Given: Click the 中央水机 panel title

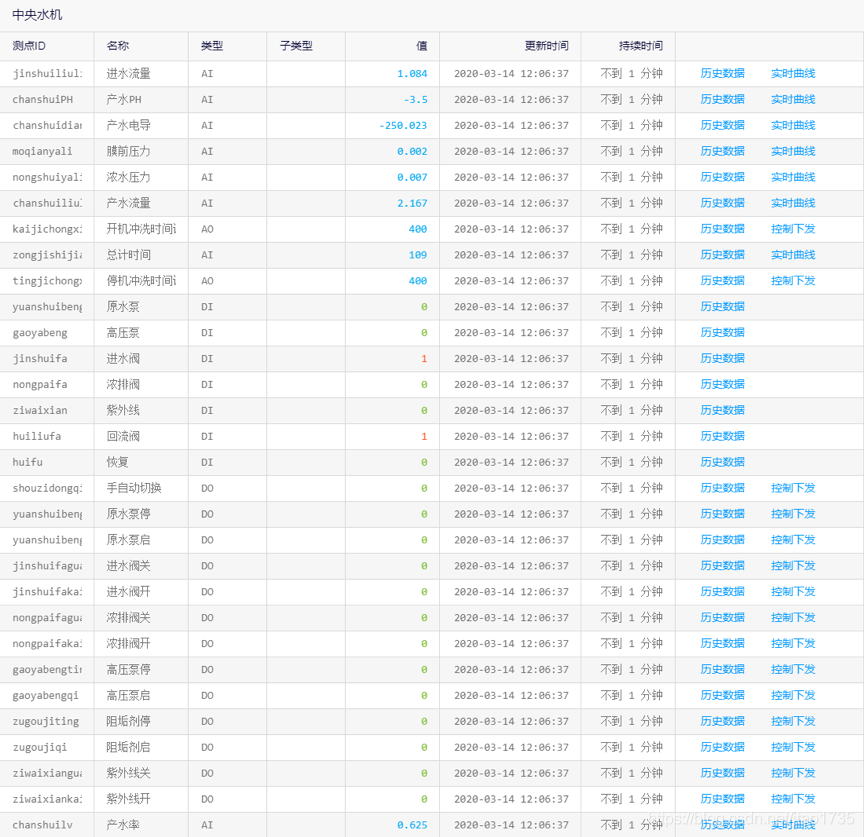Looking at the screenshot, I should 37,15.
